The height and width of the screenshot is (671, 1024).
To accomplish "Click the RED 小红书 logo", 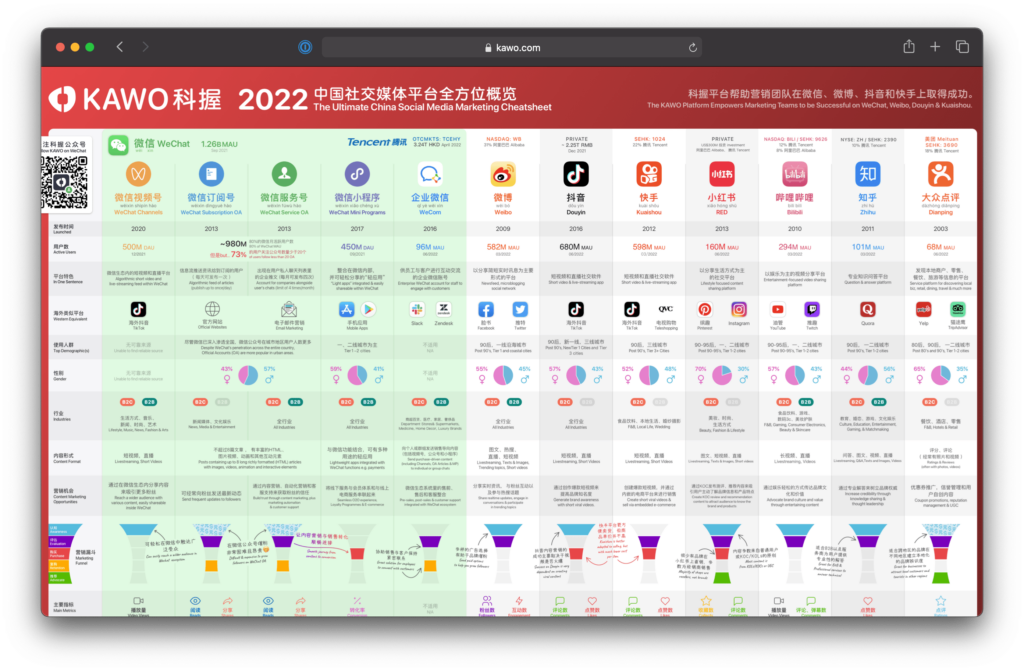I will point(722,174).
